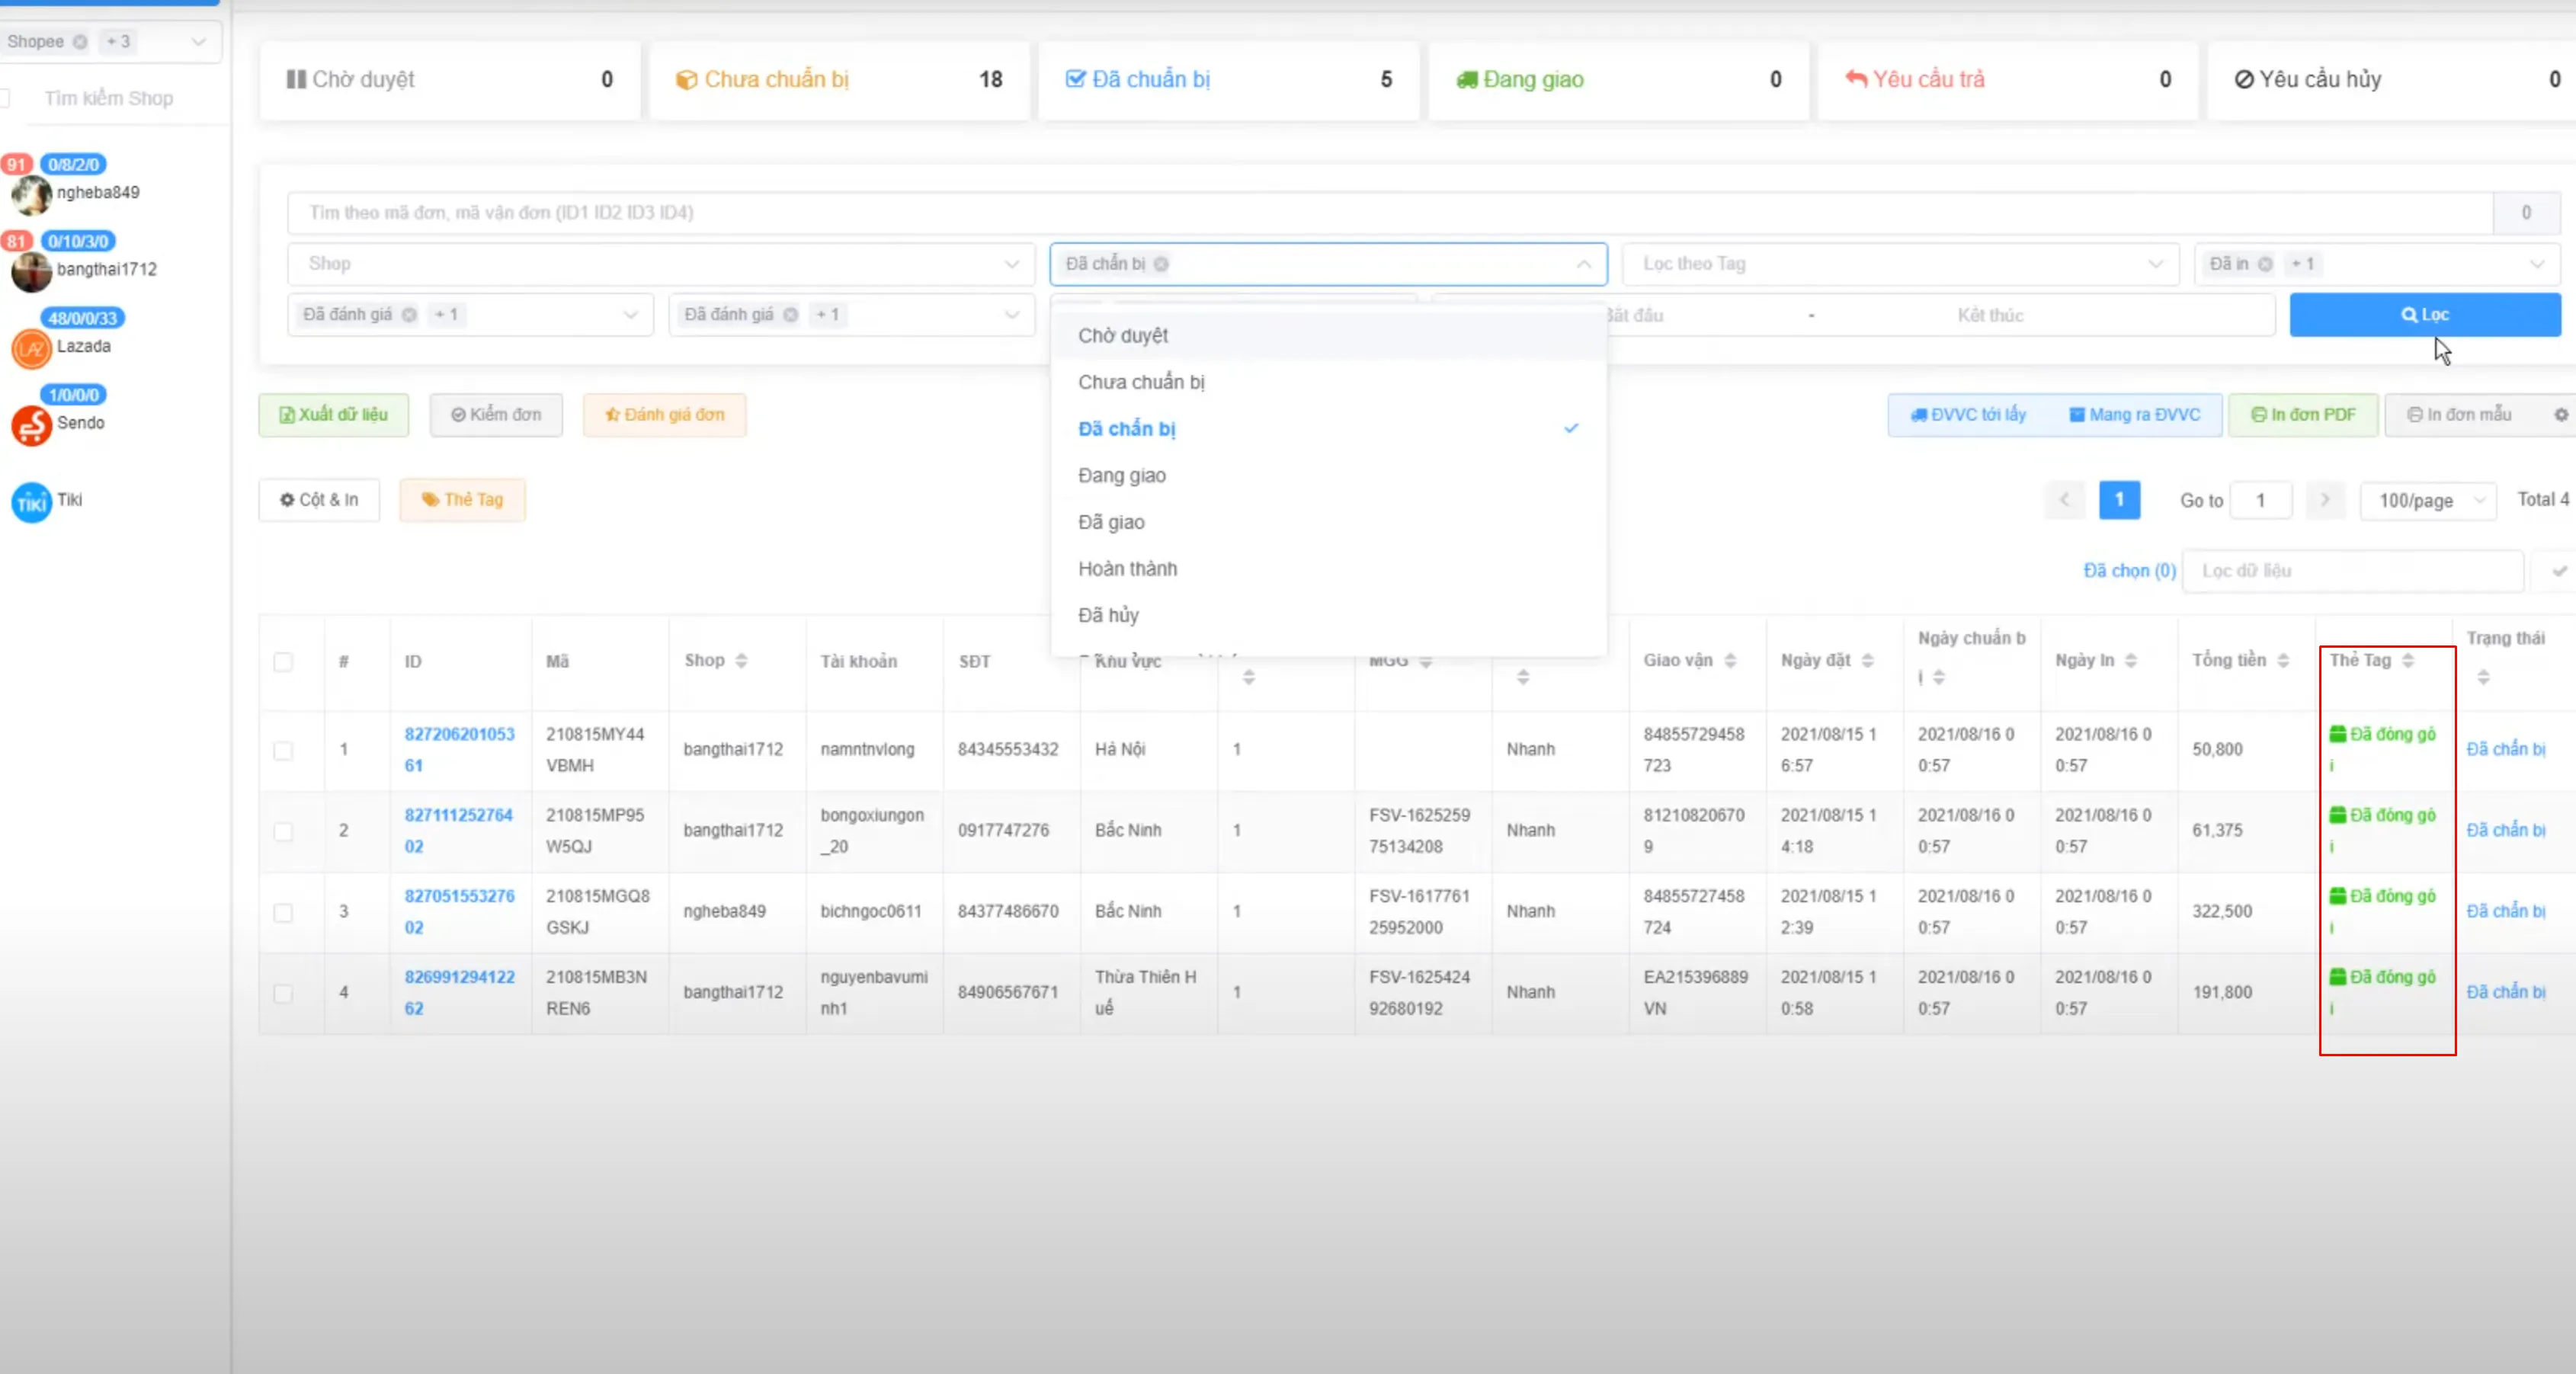The image size is (2576, 1374).
Task: Sort by Ngày đặt column arrows
Action: 1867,661
